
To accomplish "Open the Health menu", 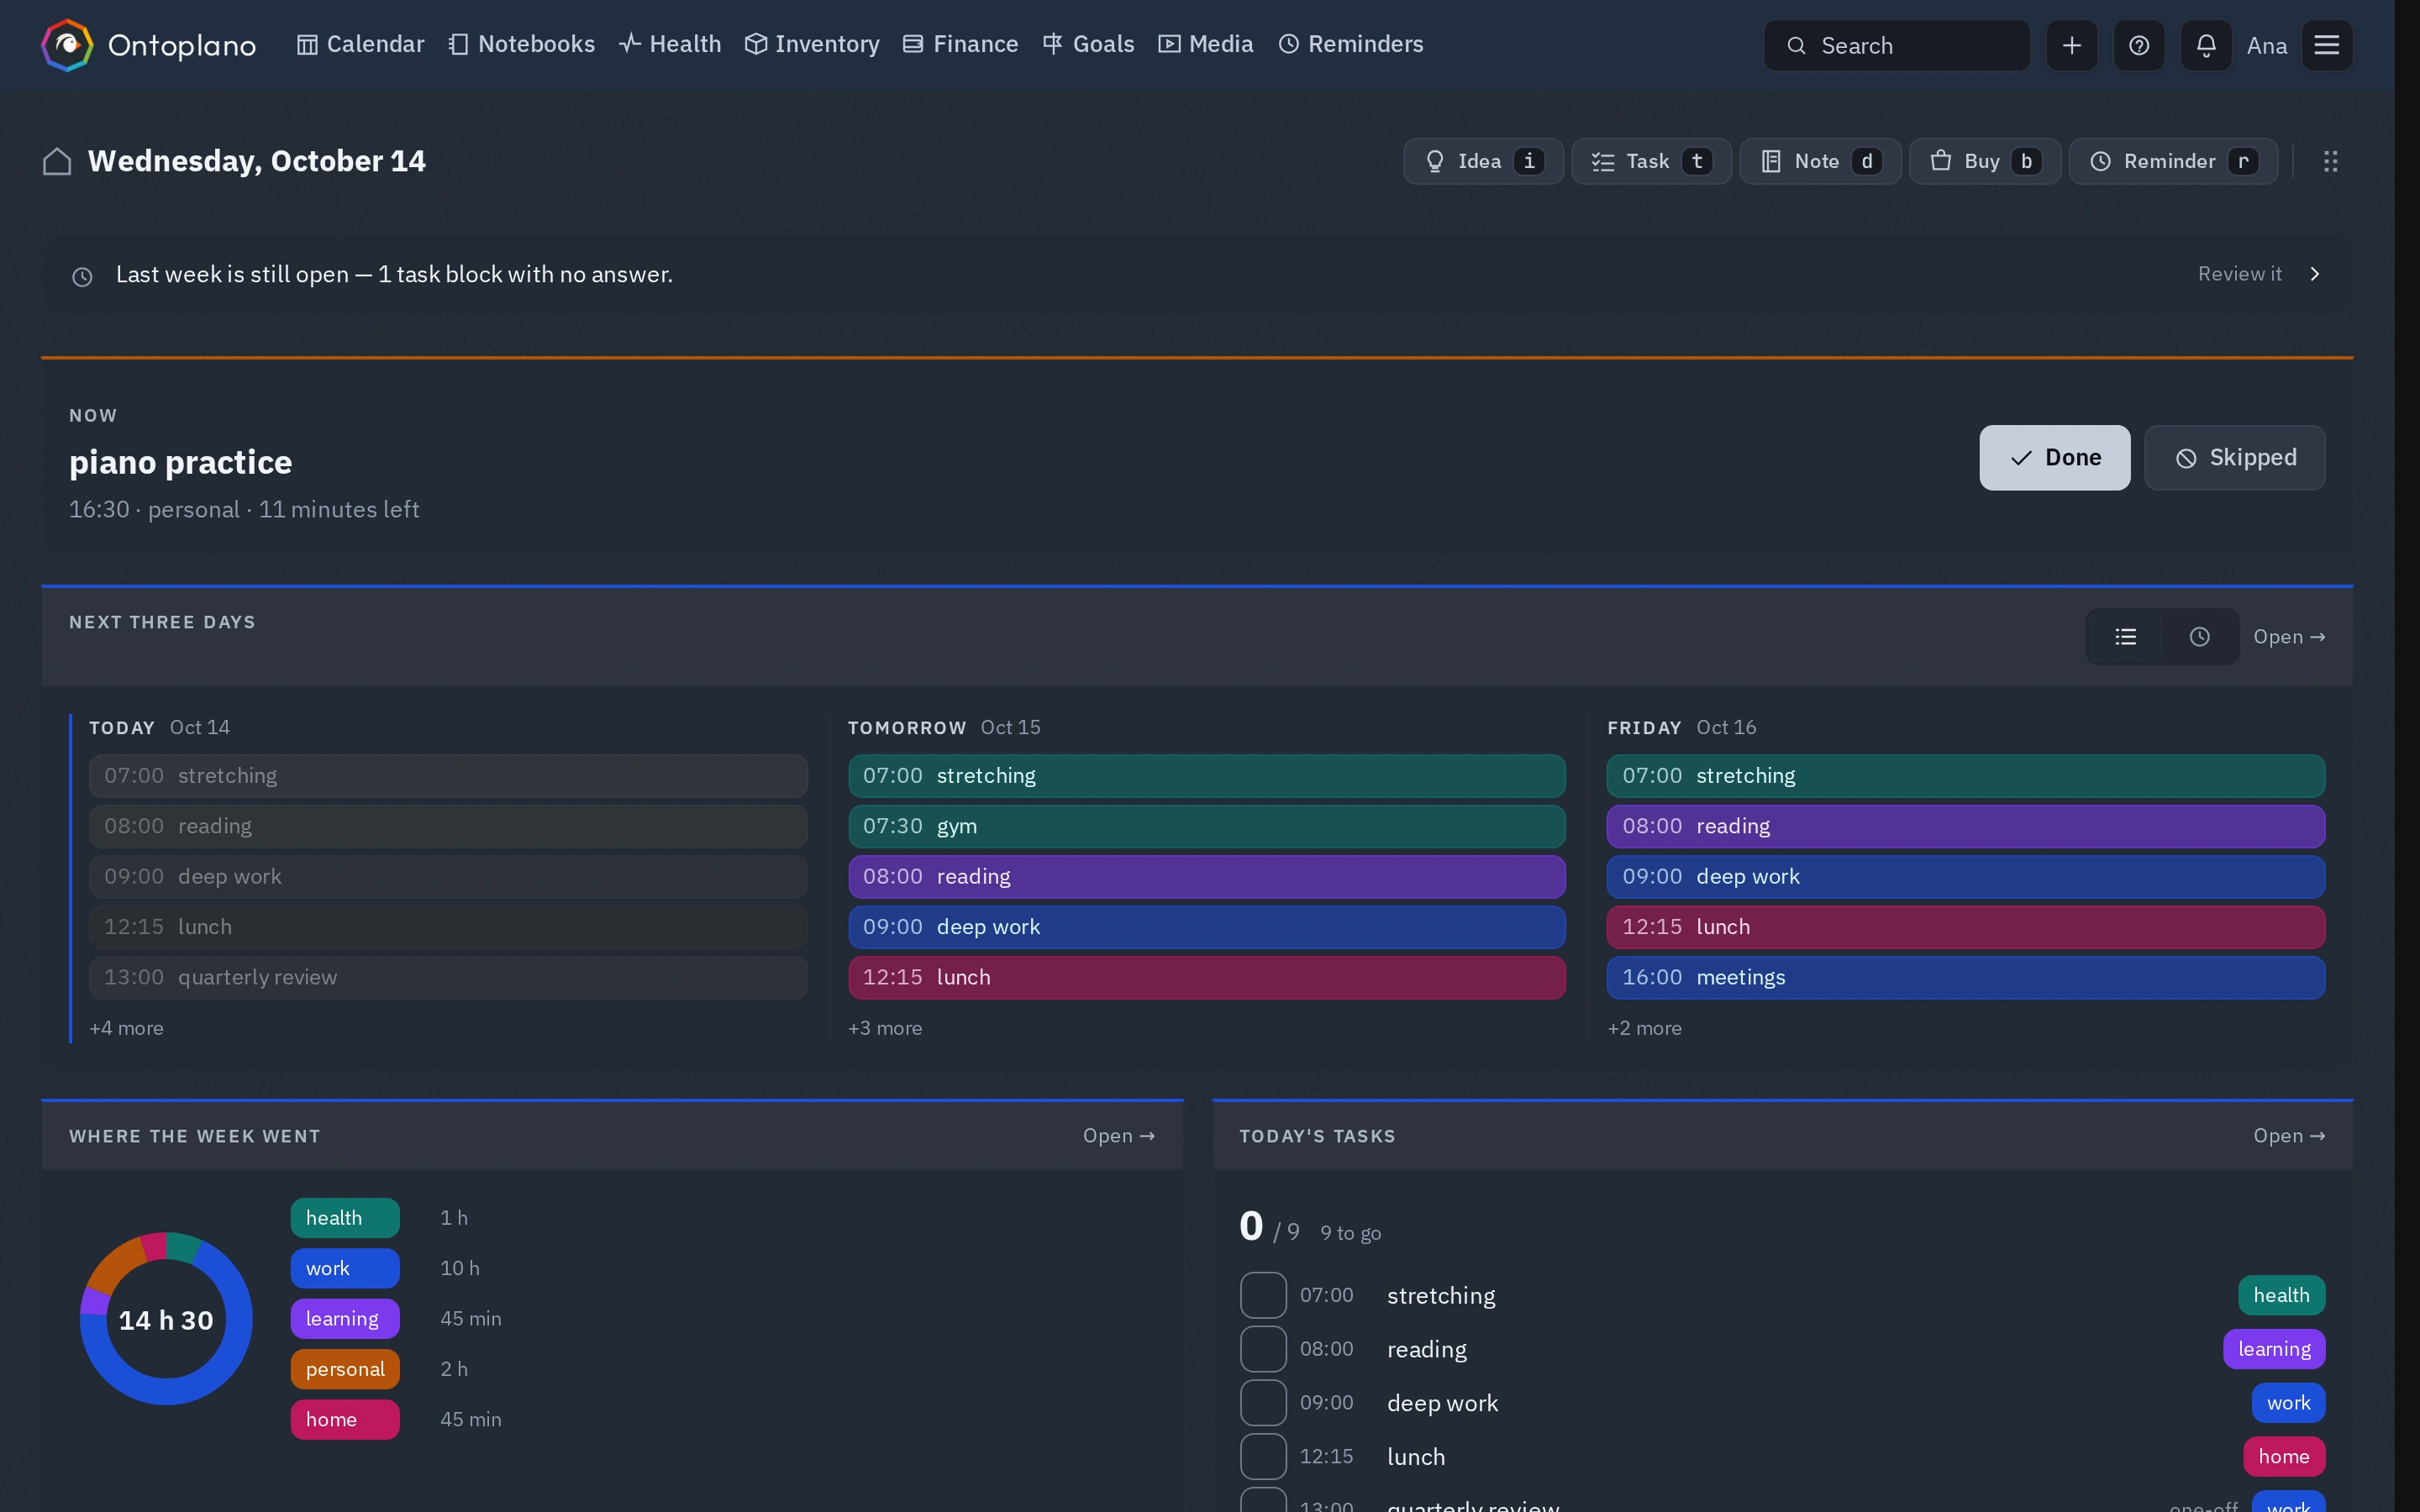I will pos(670,44).
